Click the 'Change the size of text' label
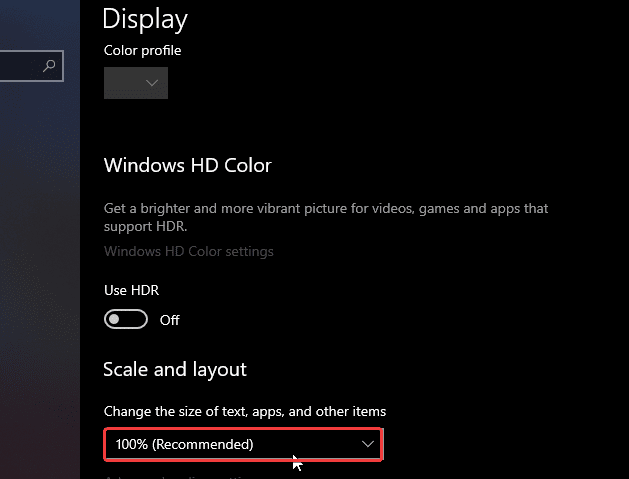 (245, 412)
